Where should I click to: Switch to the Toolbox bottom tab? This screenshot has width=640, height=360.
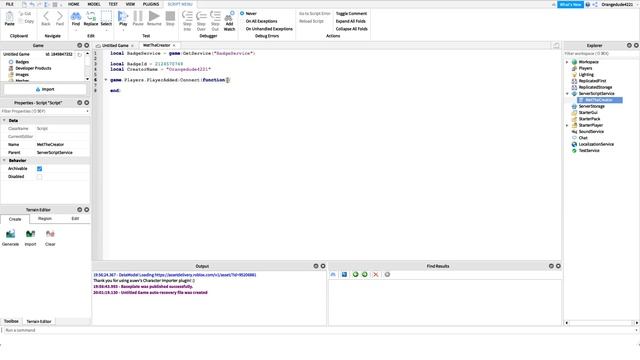pyautogui.click(x=11, y=321)
